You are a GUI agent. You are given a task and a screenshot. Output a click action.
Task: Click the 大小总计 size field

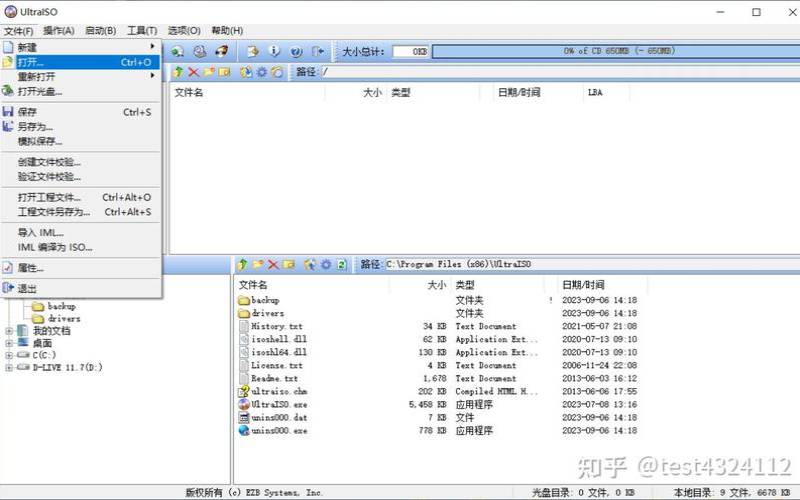pyautogui.click(x=411, y=52)
